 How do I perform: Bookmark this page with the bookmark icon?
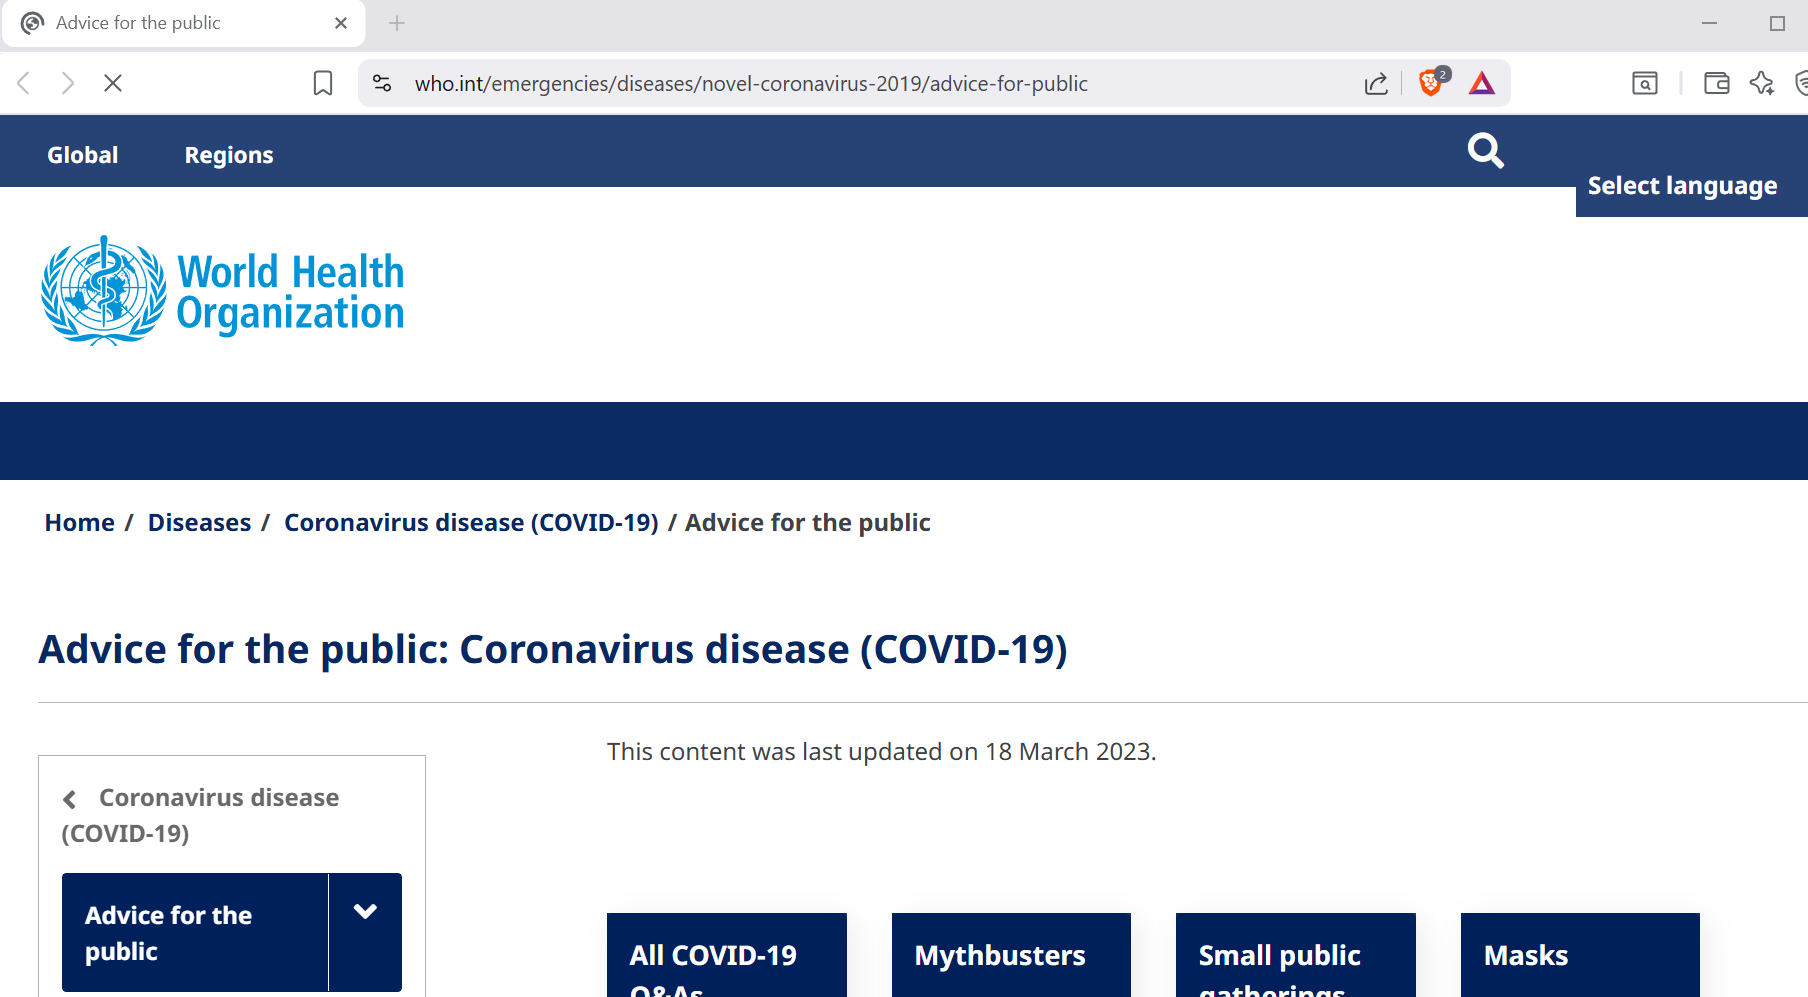tap(323, 83)
